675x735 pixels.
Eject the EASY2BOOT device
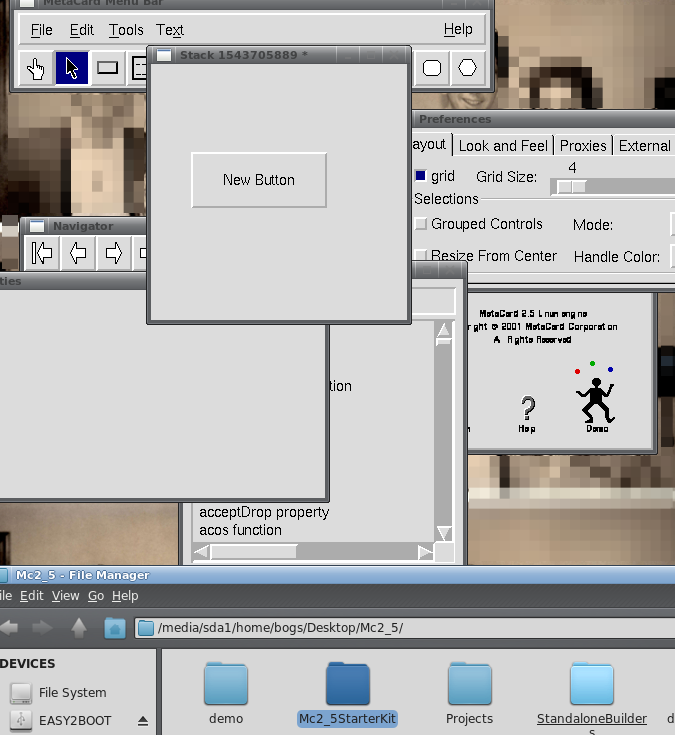(x=142, y=721)
